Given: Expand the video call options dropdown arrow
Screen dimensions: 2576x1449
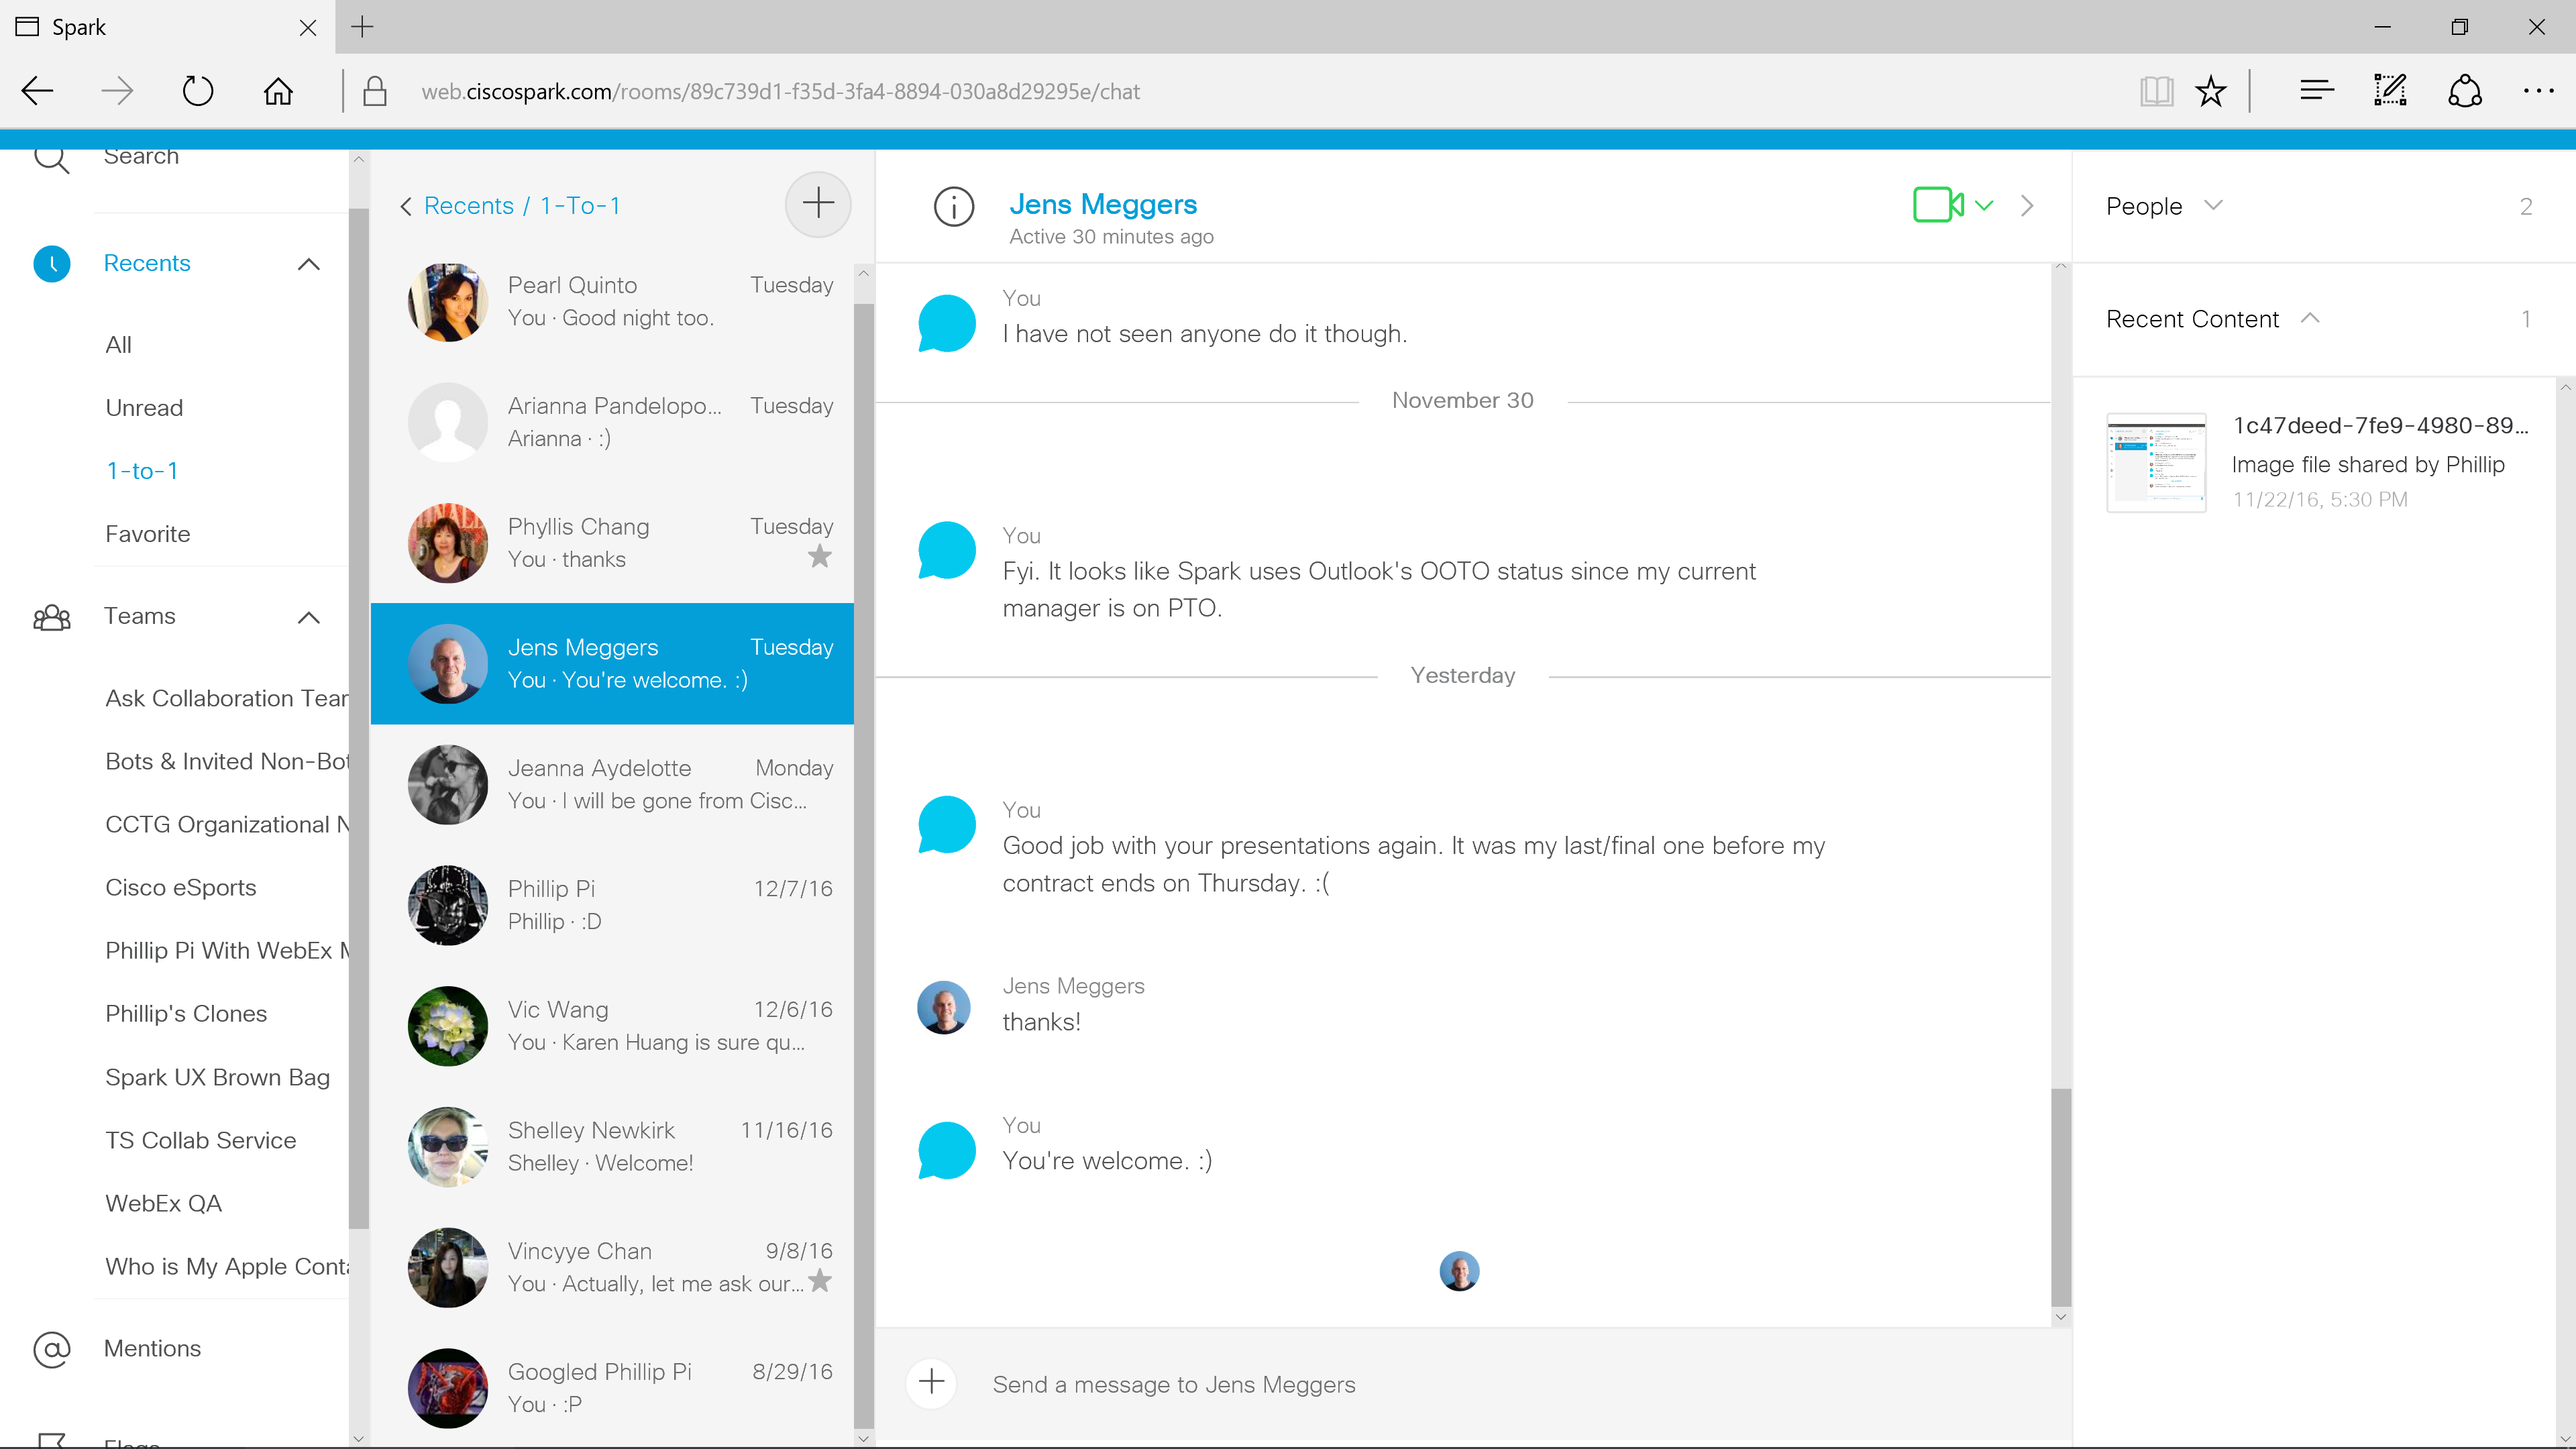Looking at the screenshot, I should [1984, 205].
